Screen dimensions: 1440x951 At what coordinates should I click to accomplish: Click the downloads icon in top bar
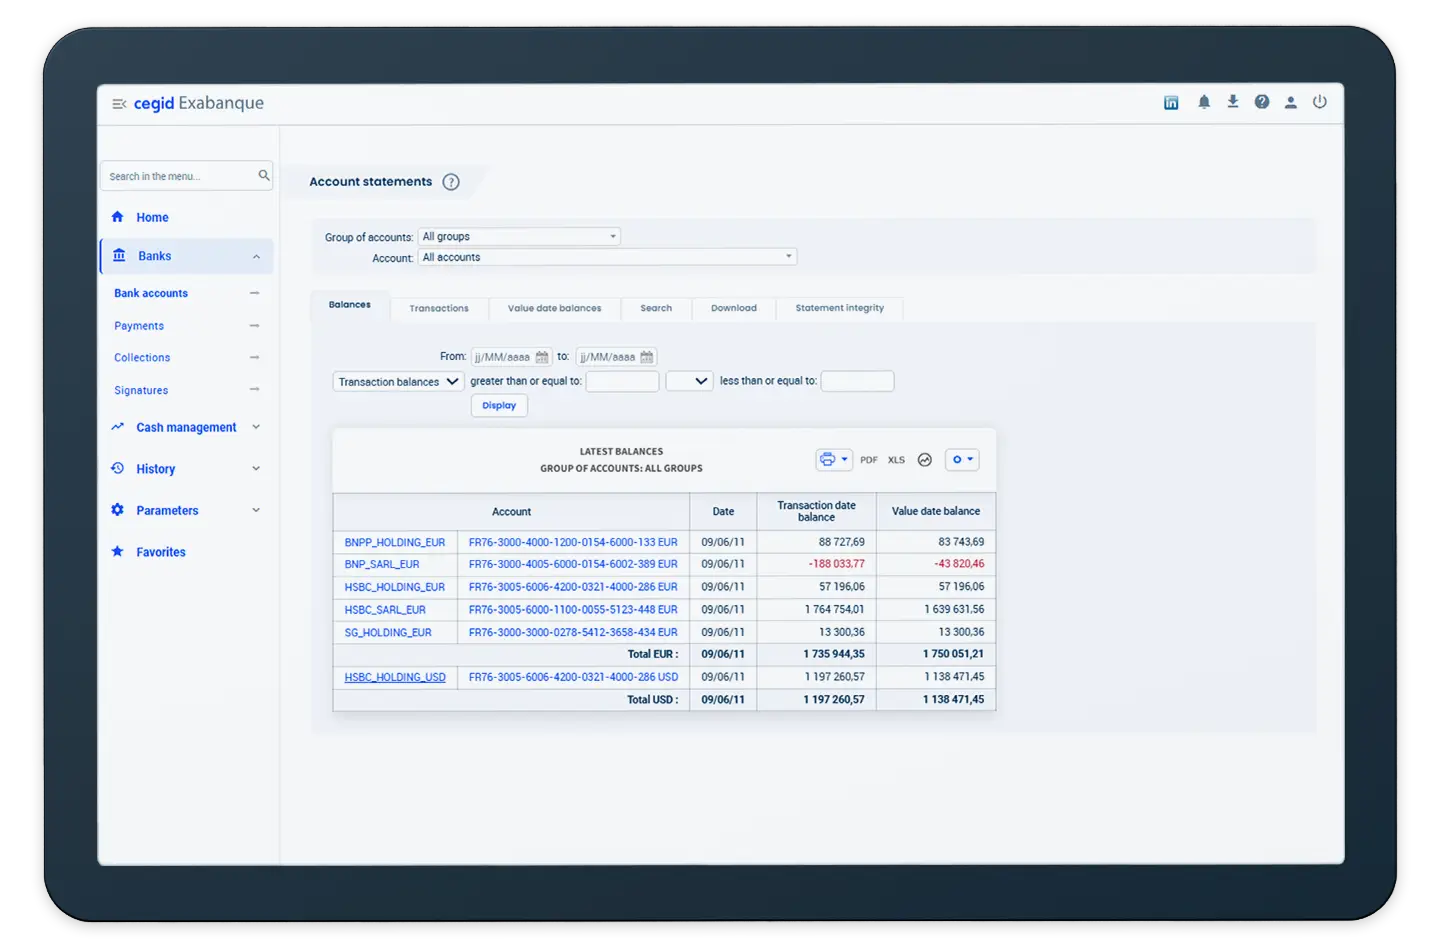tap(1232, 101)
